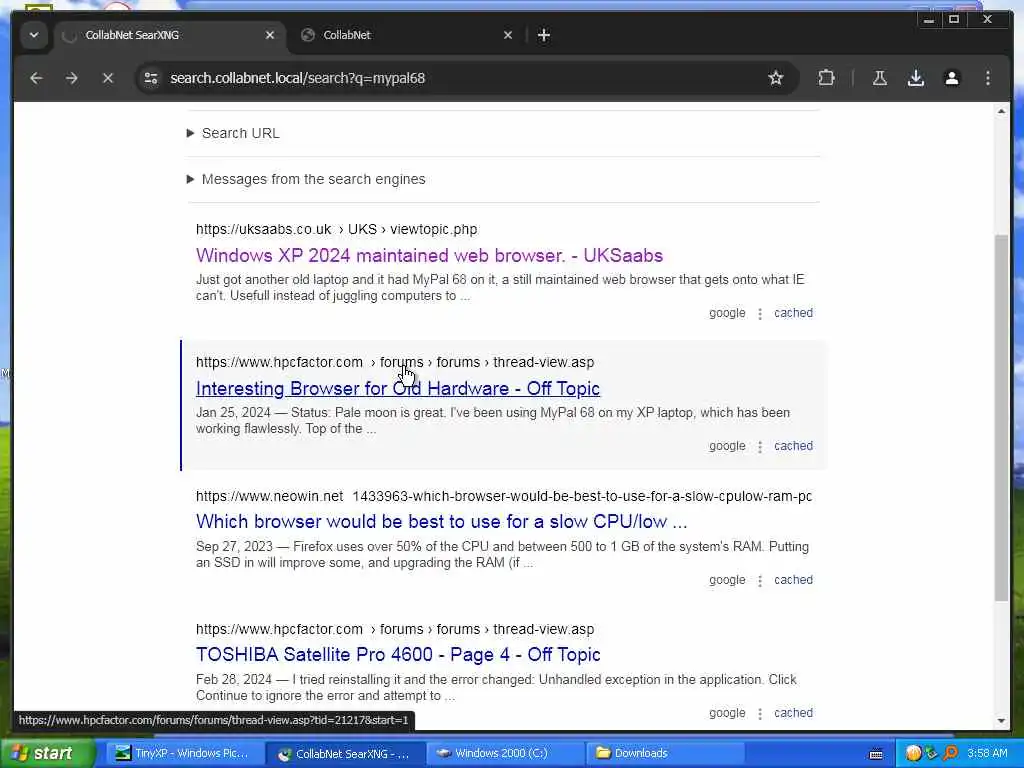
Task: Click the 3:58 AM clock
Action: pyautogui.click(x=987, y=754)
